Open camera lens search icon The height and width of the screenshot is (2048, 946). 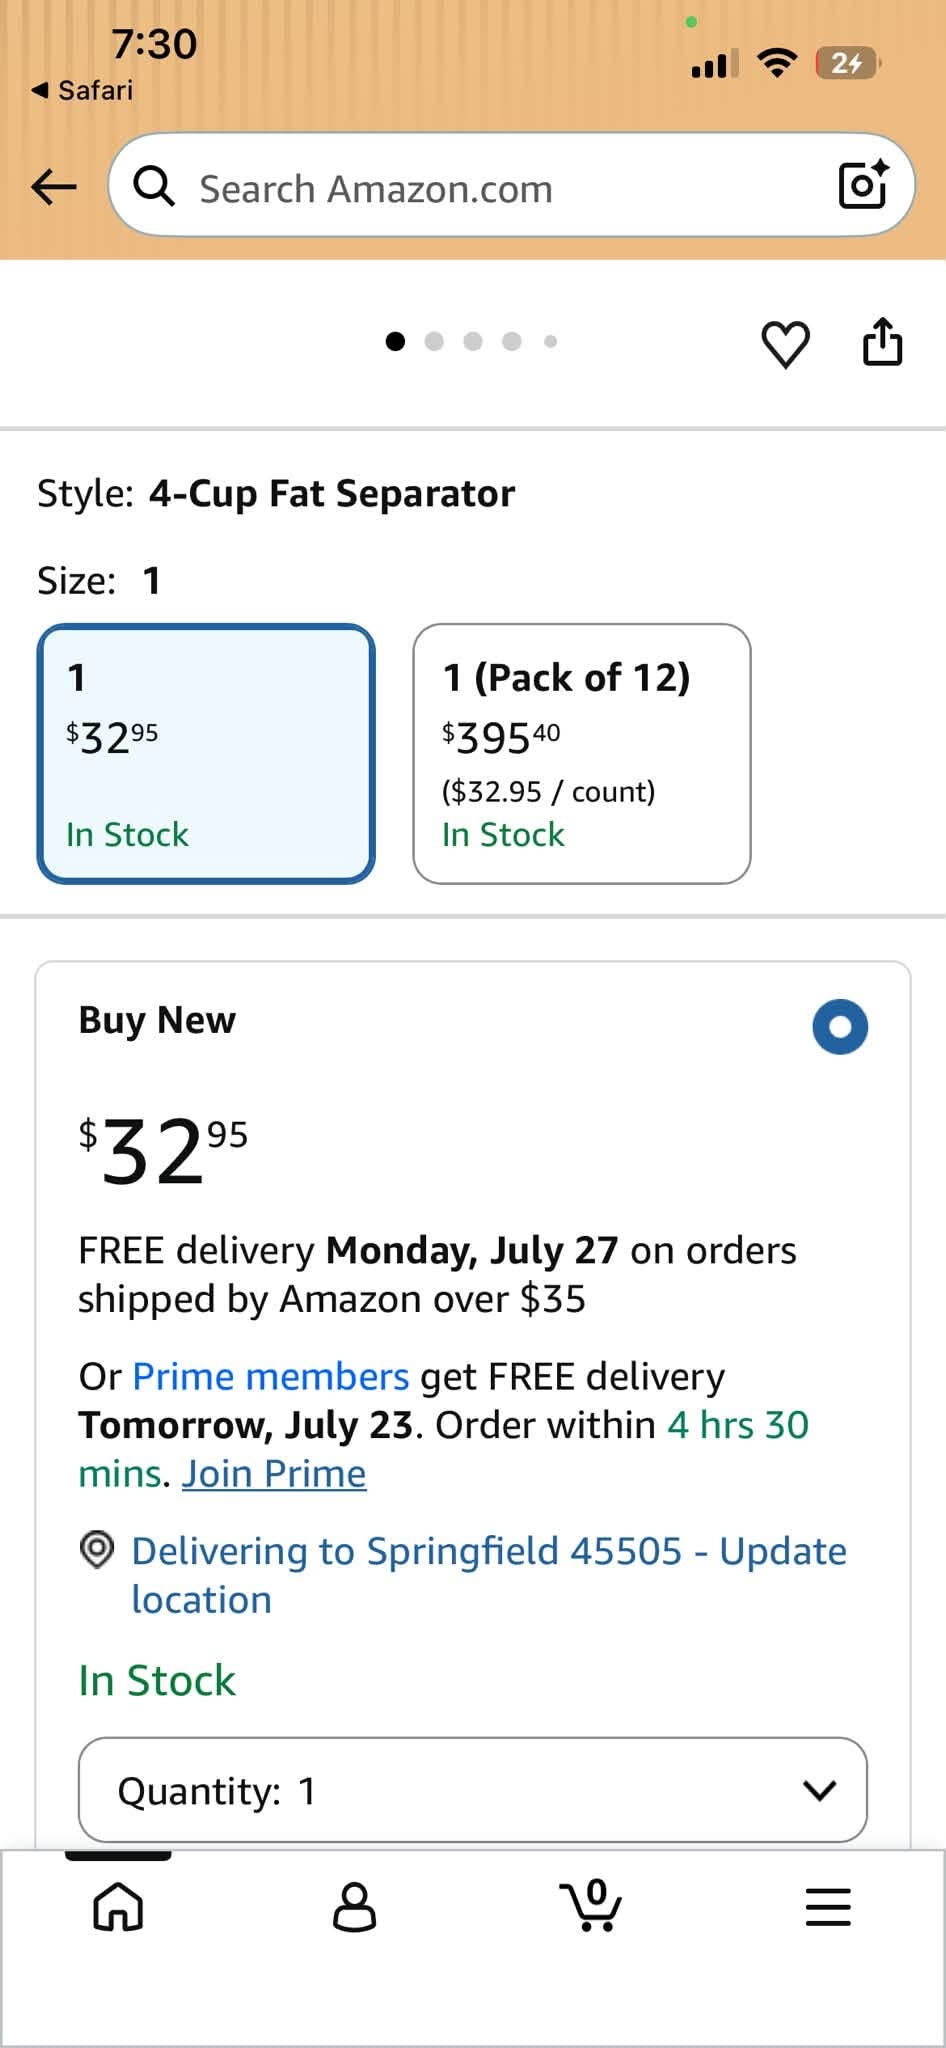863,185
